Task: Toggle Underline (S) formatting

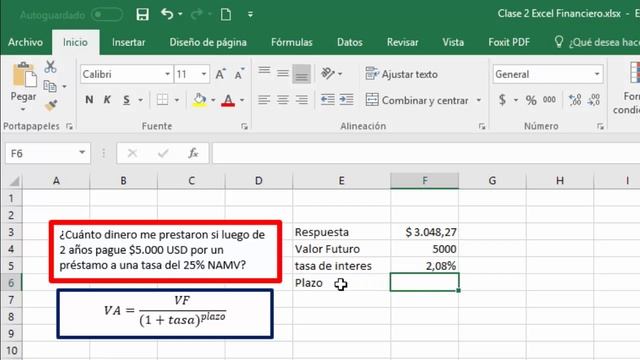Action: click(127, 100)
